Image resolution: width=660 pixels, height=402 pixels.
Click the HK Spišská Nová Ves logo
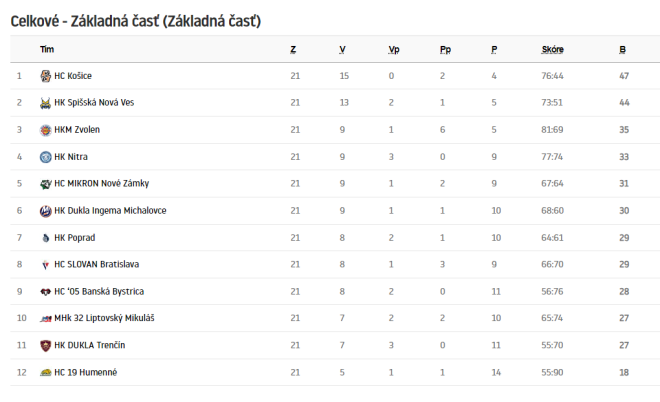pyautogui.click(x=45, y=103)
